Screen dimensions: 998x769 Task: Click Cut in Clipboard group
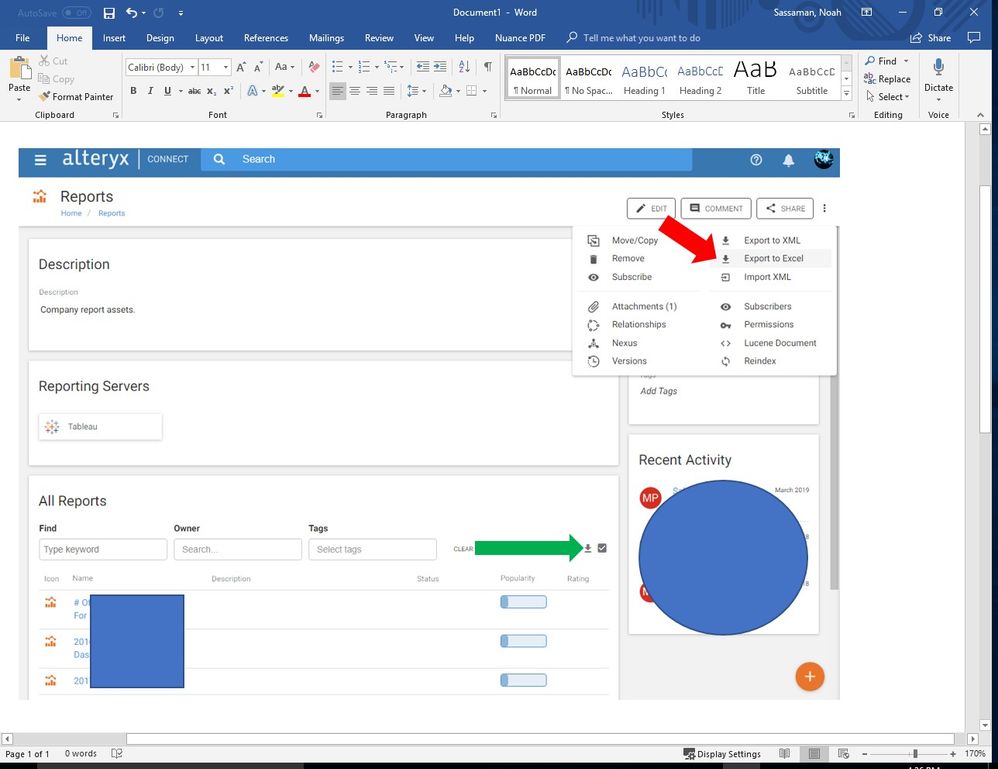click(x=53, y=61)
